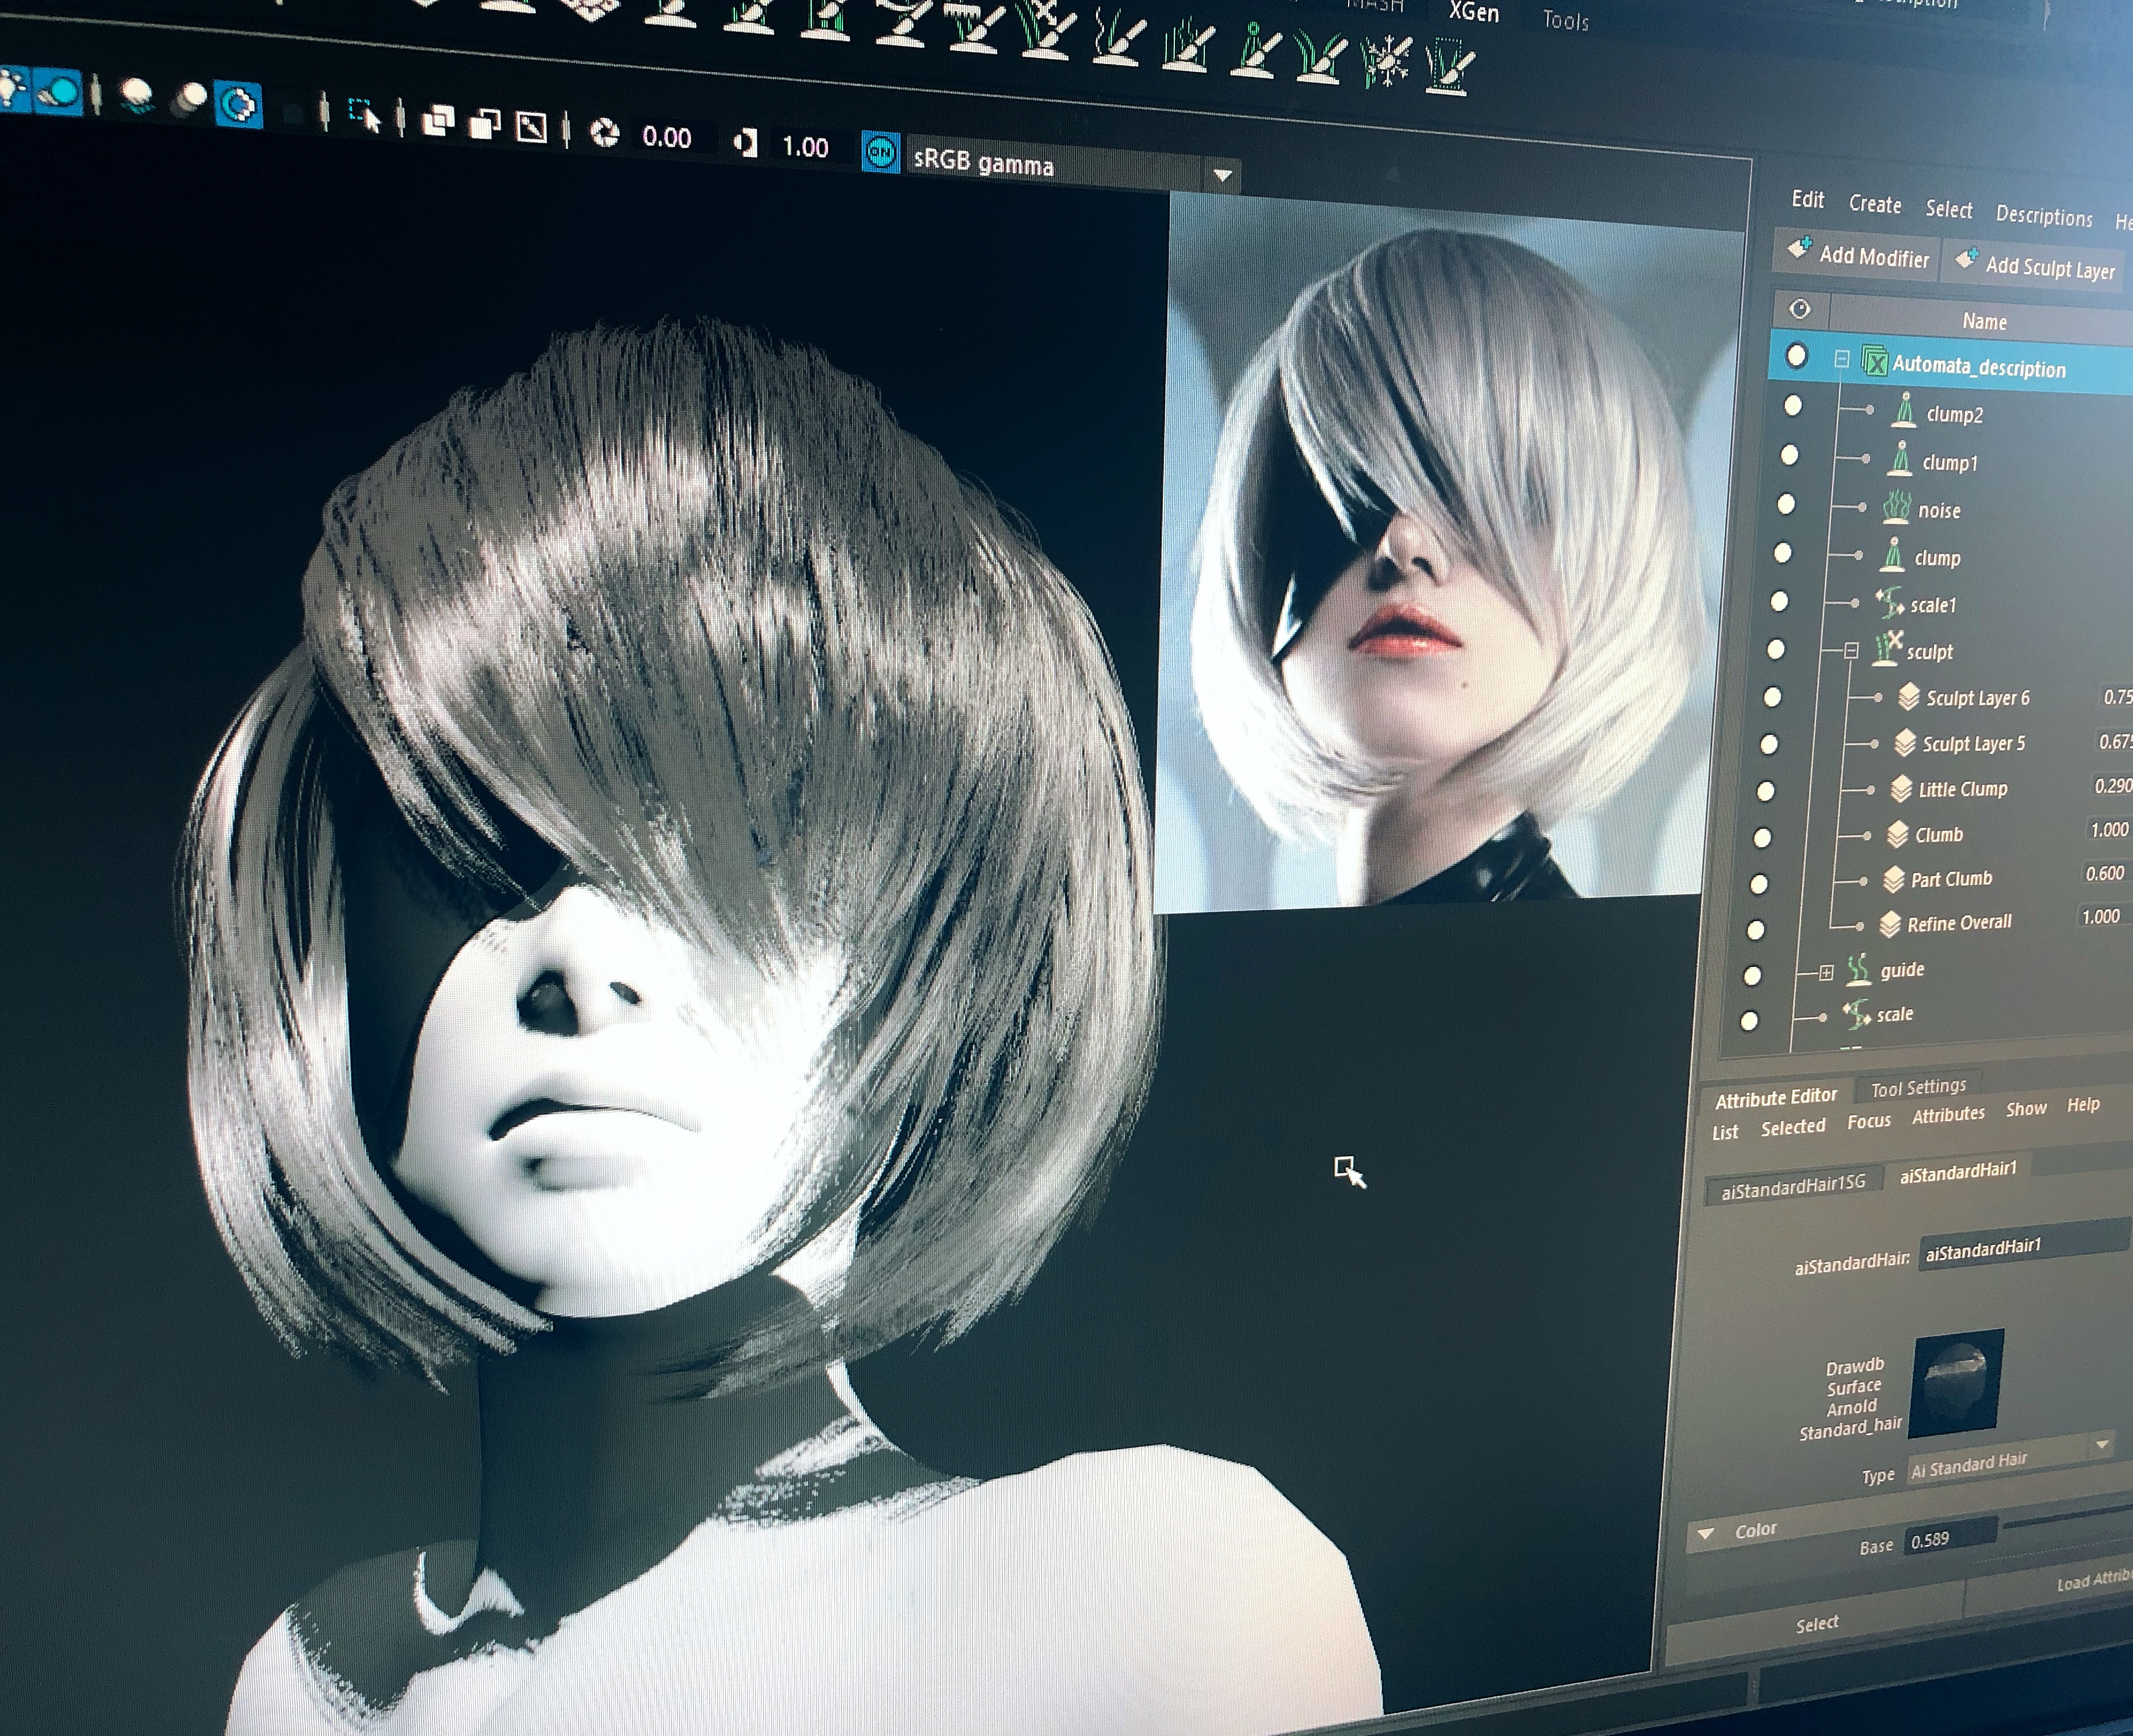Click the clock icon in the column header

click(1799, 309)
